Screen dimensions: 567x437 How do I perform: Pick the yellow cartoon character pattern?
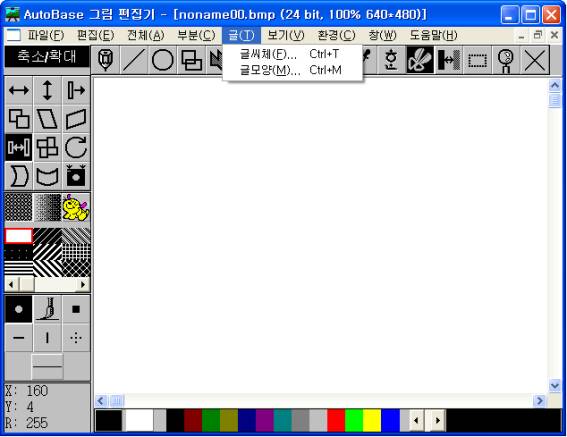pos(76,207)
